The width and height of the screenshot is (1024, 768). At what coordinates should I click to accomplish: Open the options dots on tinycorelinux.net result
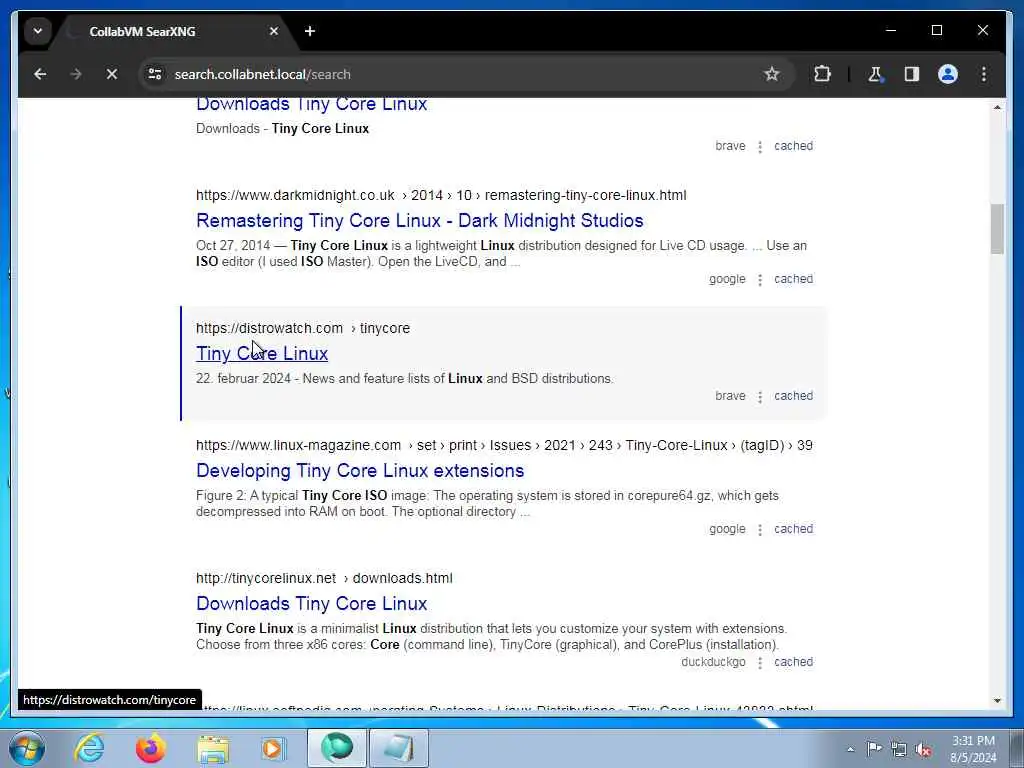coord(760,663)
